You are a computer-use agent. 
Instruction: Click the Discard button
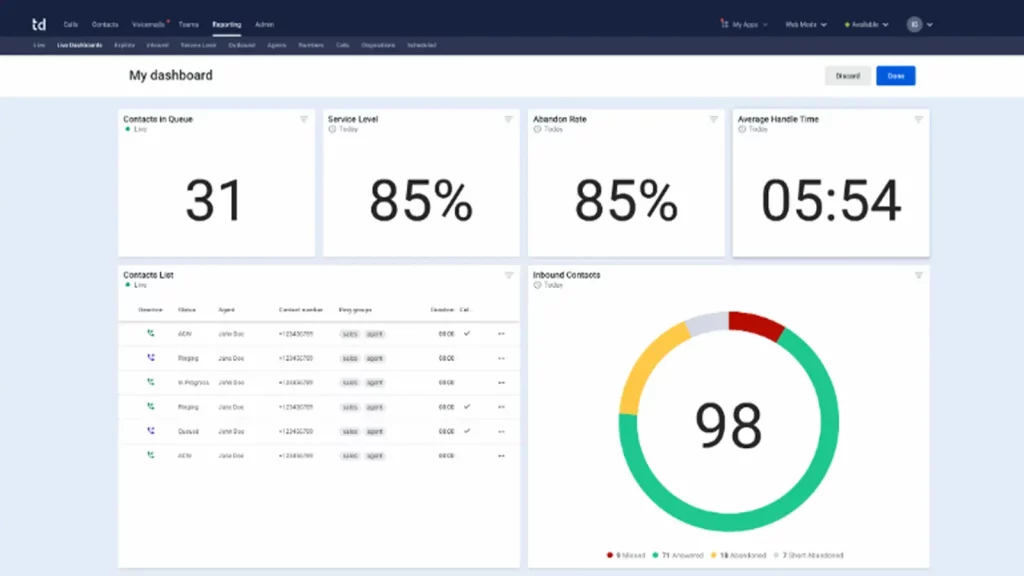(x=847, y=75)
